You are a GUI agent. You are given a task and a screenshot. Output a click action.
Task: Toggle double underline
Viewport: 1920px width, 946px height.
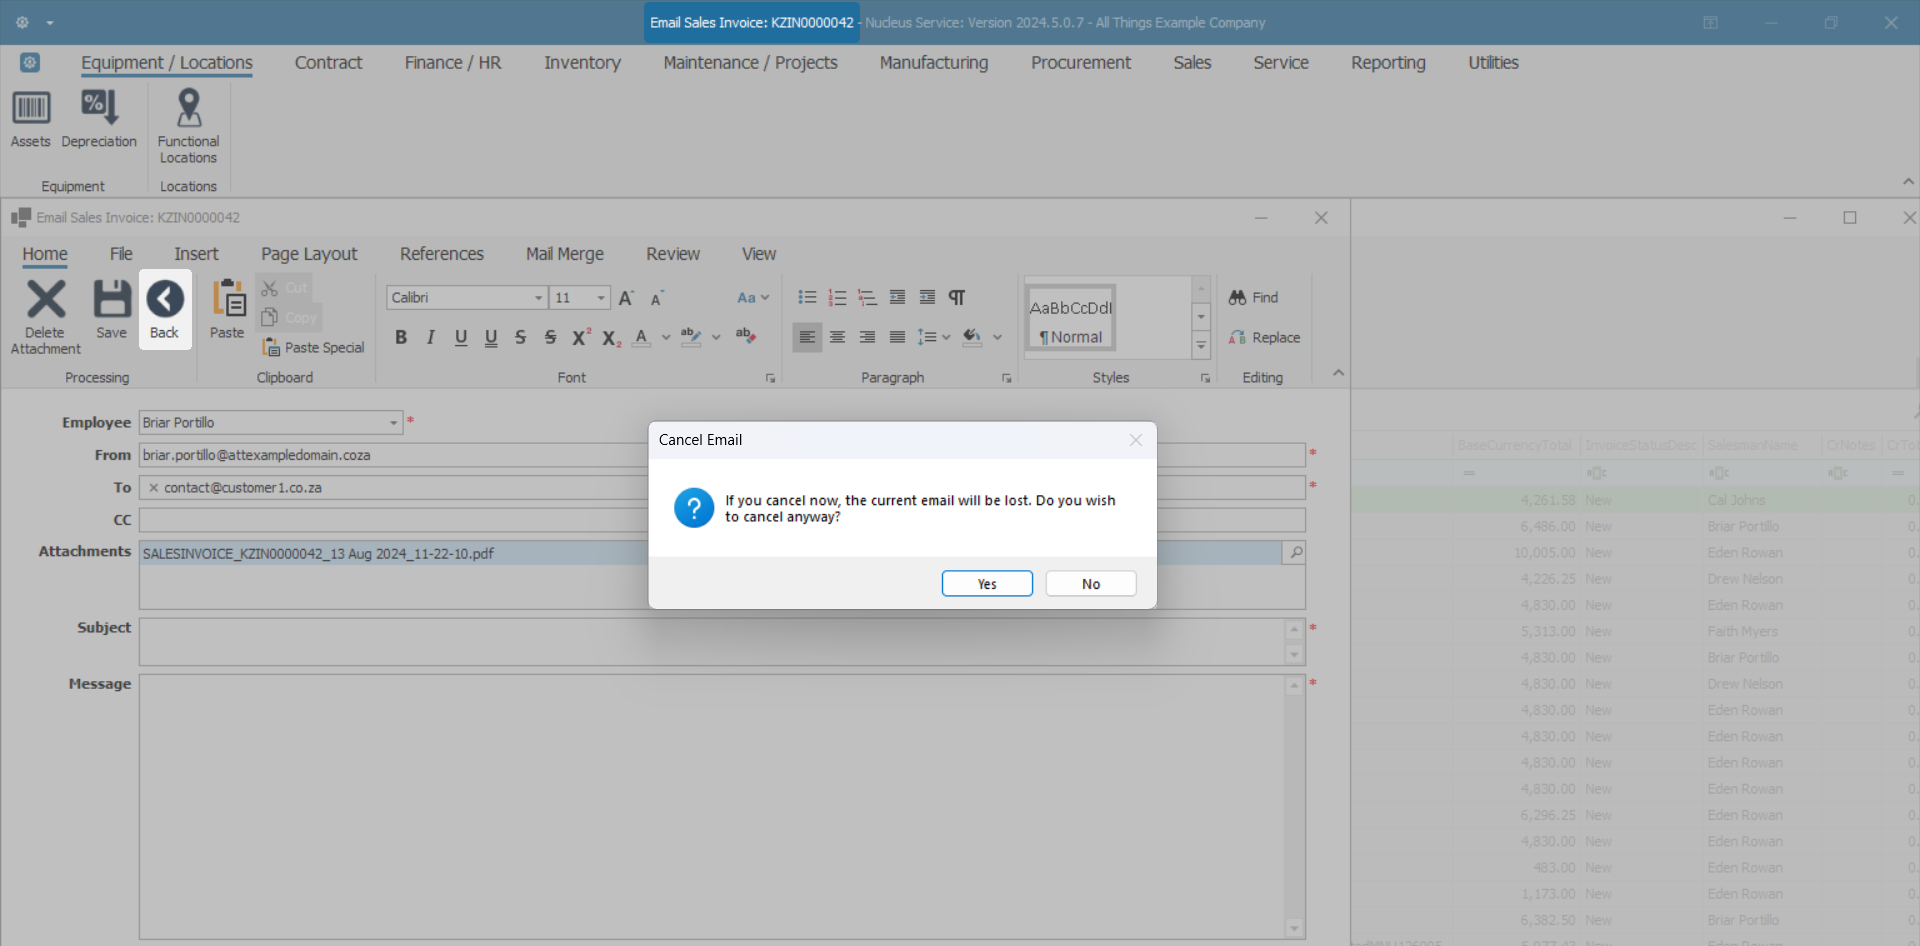pos(491,338)
